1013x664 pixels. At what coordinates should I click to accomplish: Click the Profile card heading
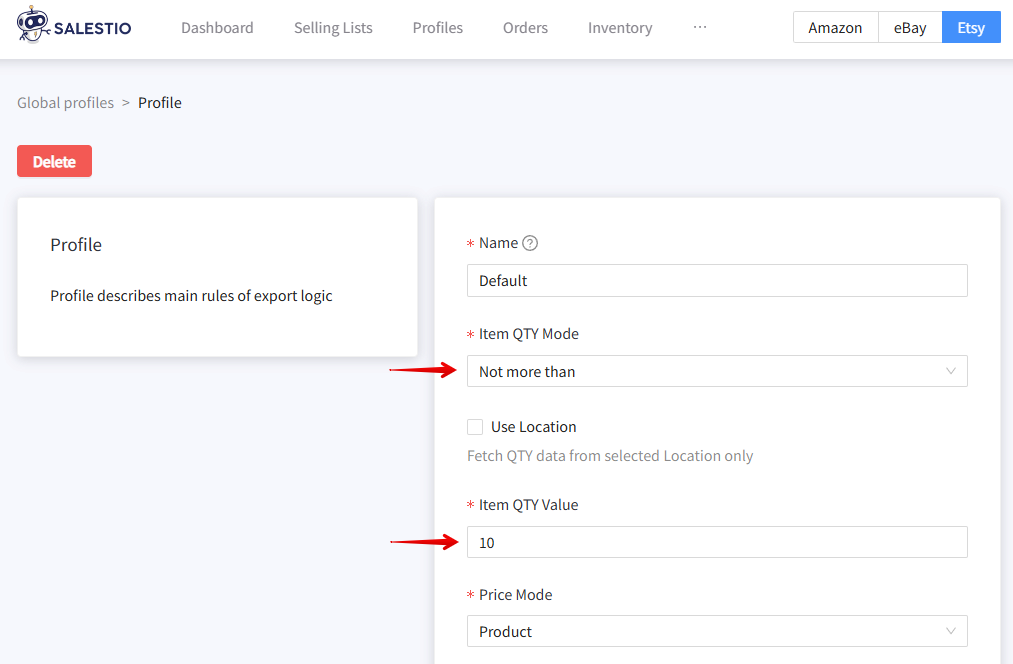coord(76,245)
